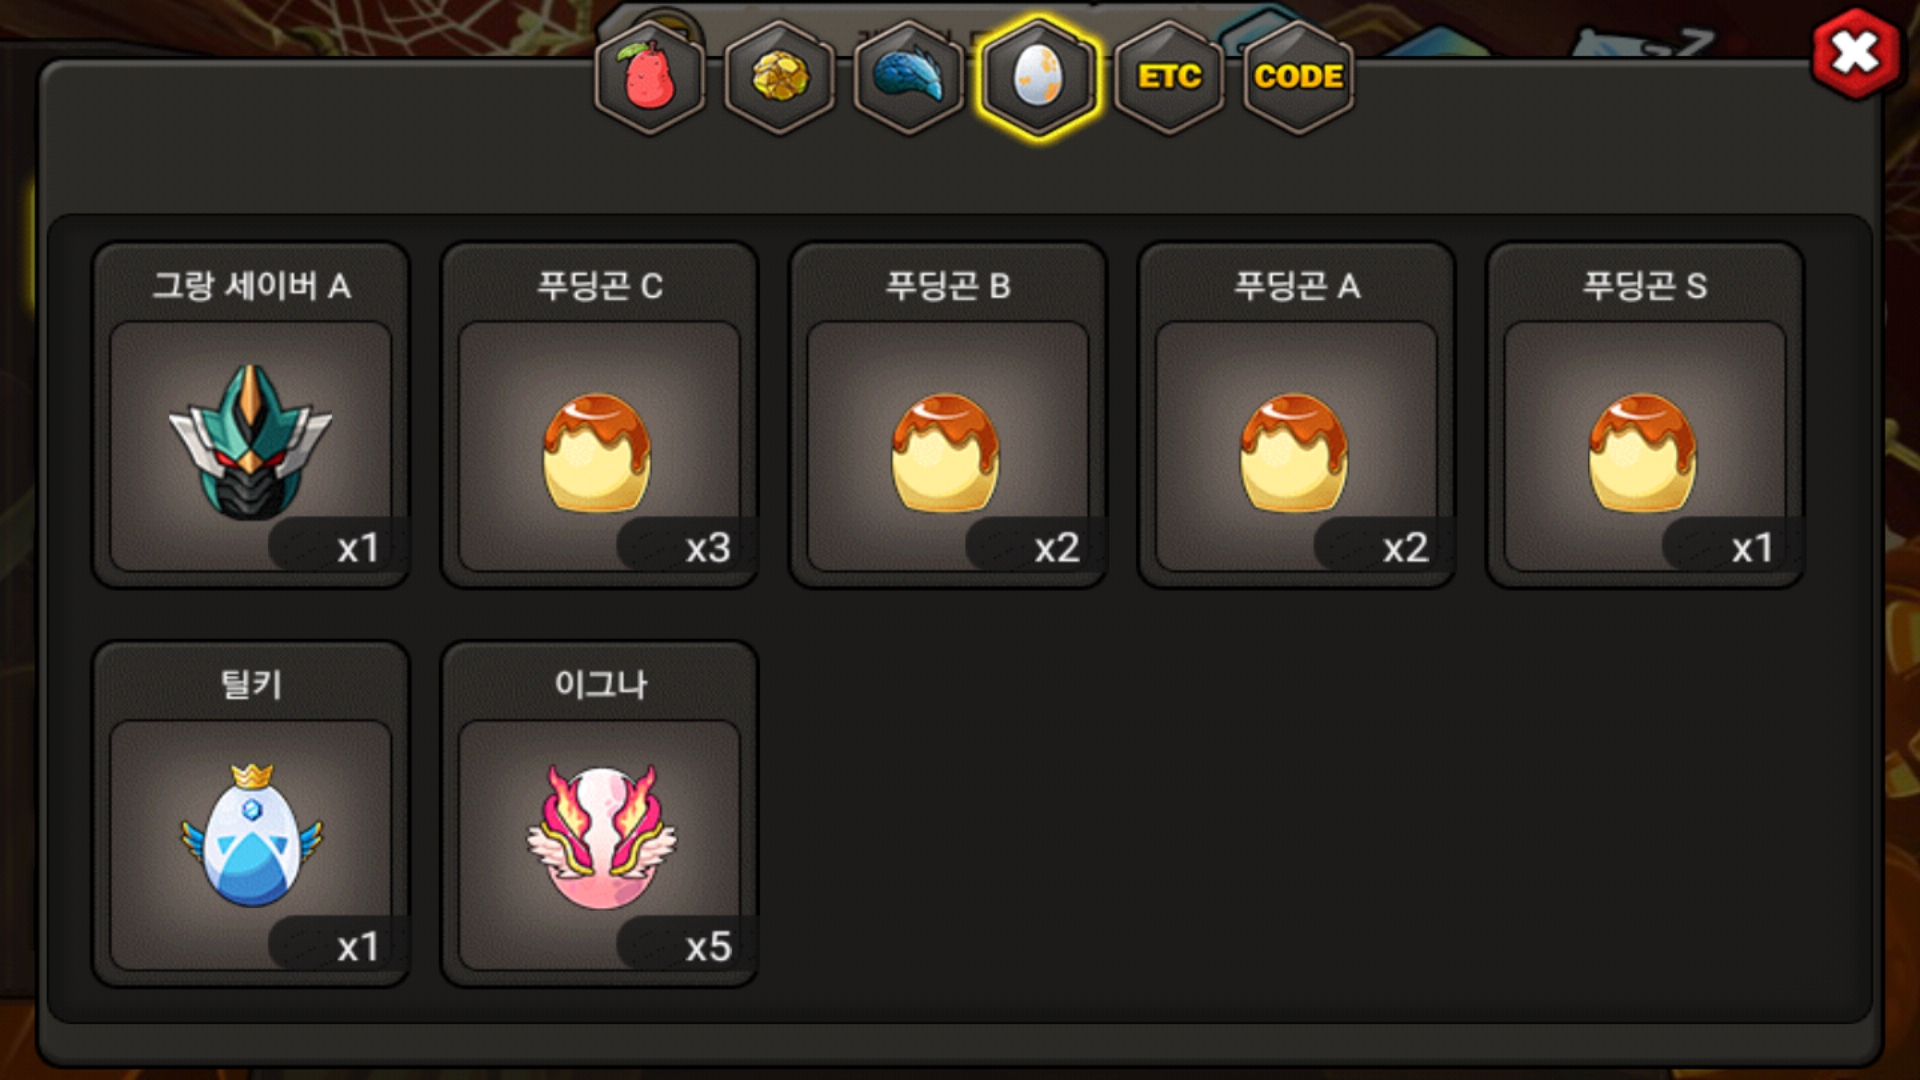The width and height of the screenshot is (1920, 1080).
Task: Close the inventory window with red X
Action: click(x=1856, y=54)
